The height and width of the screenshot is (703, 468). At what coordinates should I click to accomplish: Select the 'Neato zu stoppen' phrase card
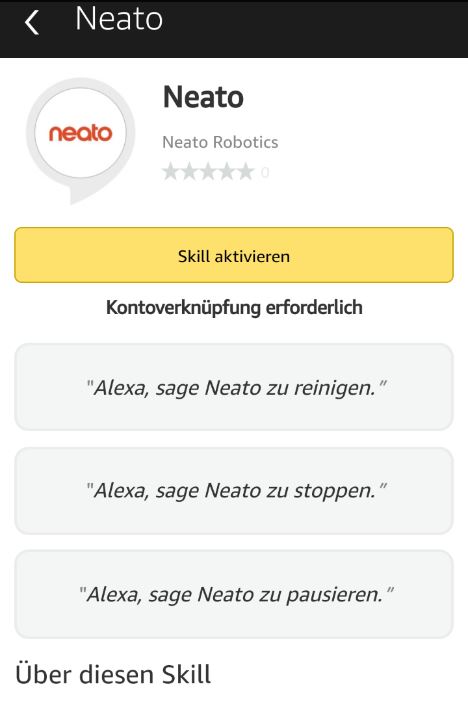point(234,490)
